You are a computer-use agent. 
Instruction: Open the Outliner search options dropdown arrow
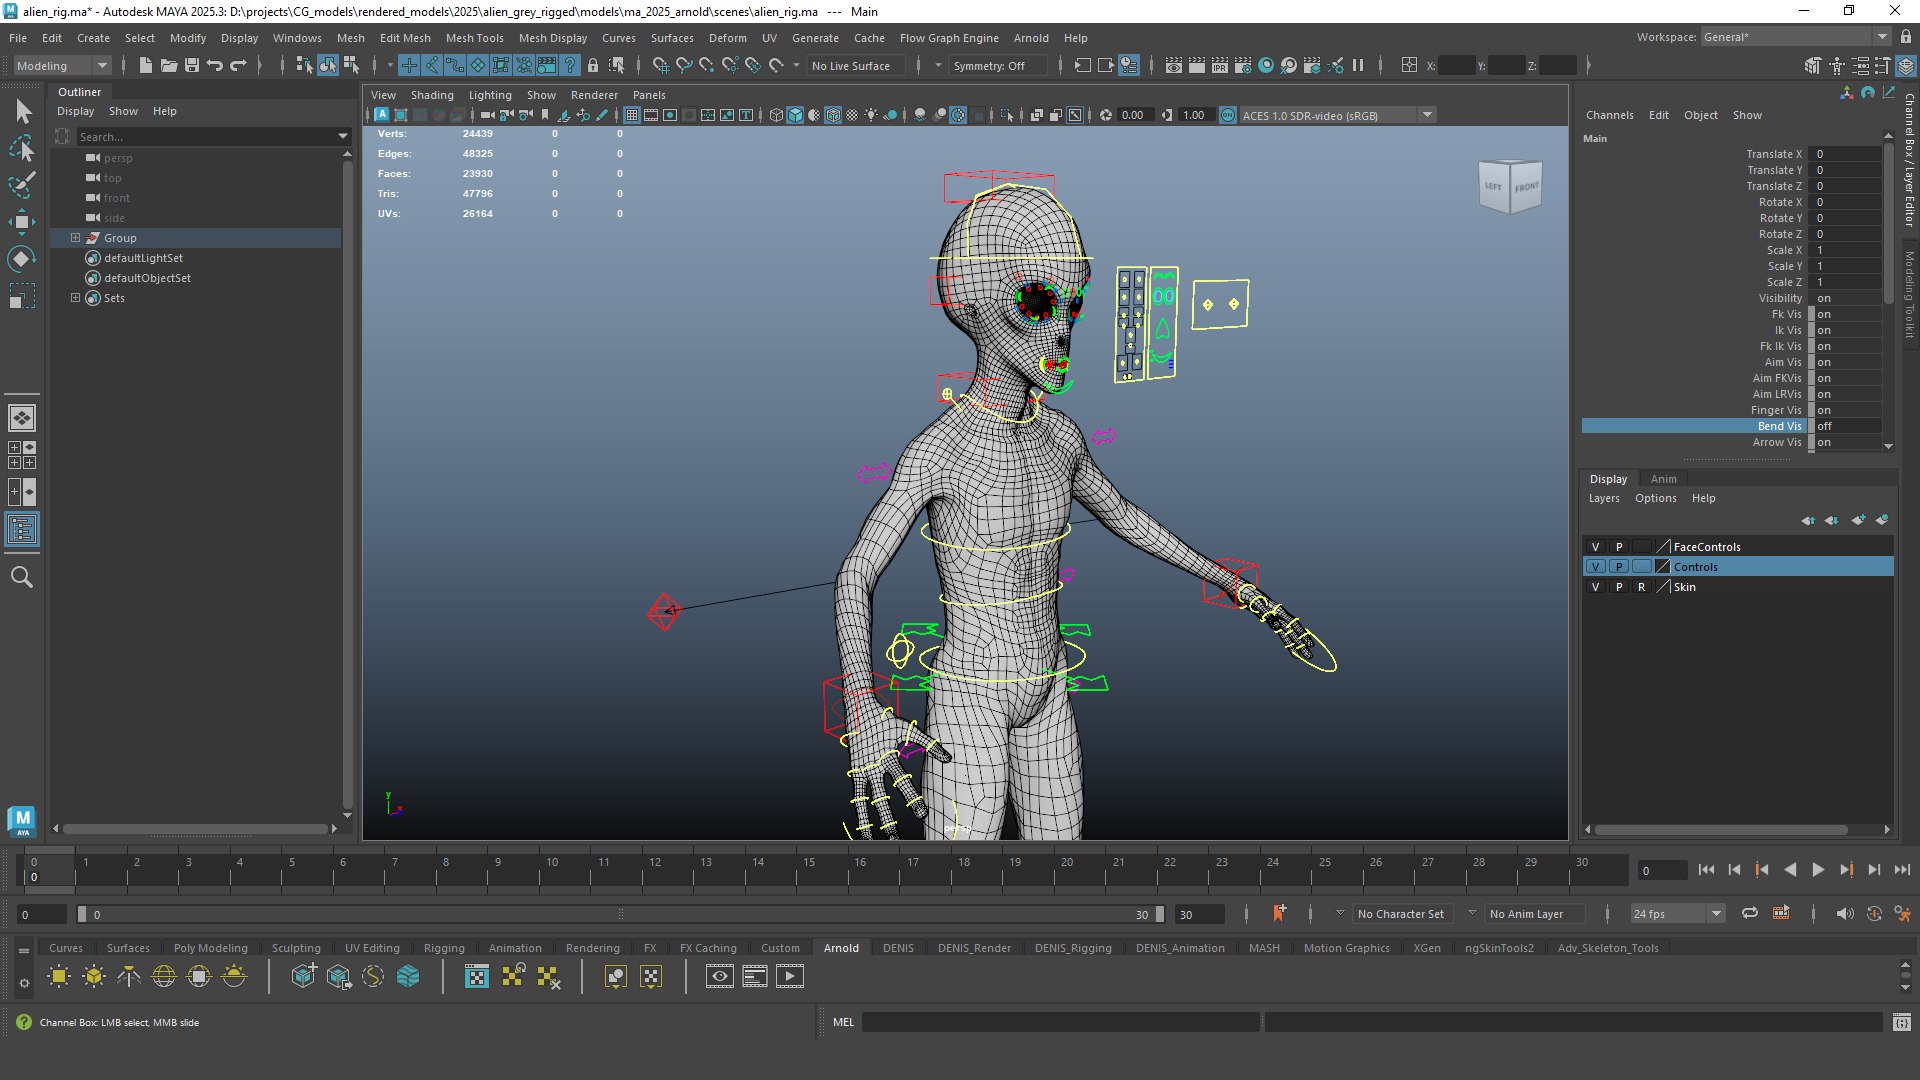pos(343,136)
